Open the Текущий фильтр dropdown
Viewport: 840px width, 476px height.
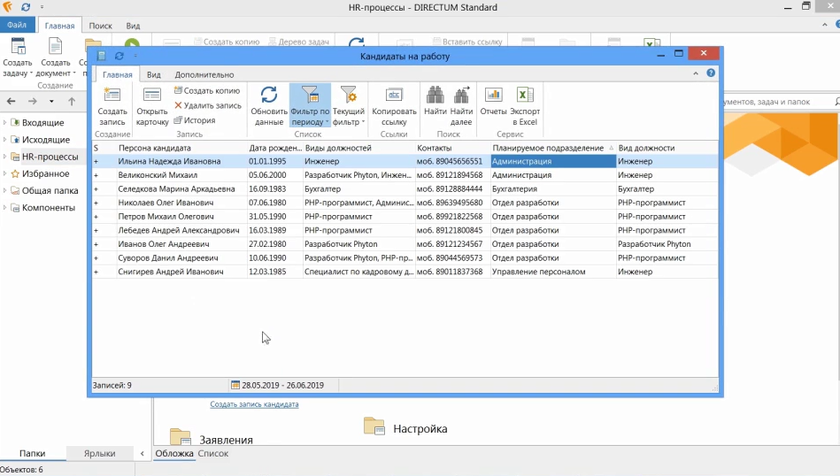click(349, 117)
